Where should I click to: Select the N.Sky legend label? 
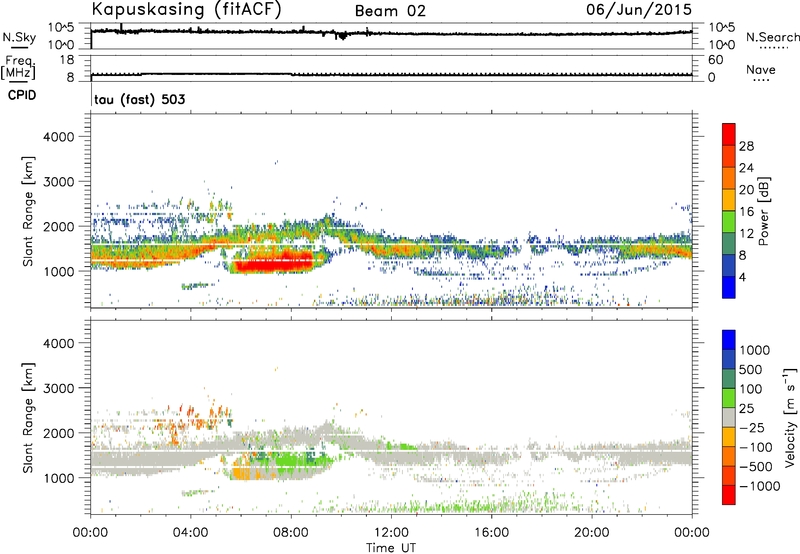[19, 37]
